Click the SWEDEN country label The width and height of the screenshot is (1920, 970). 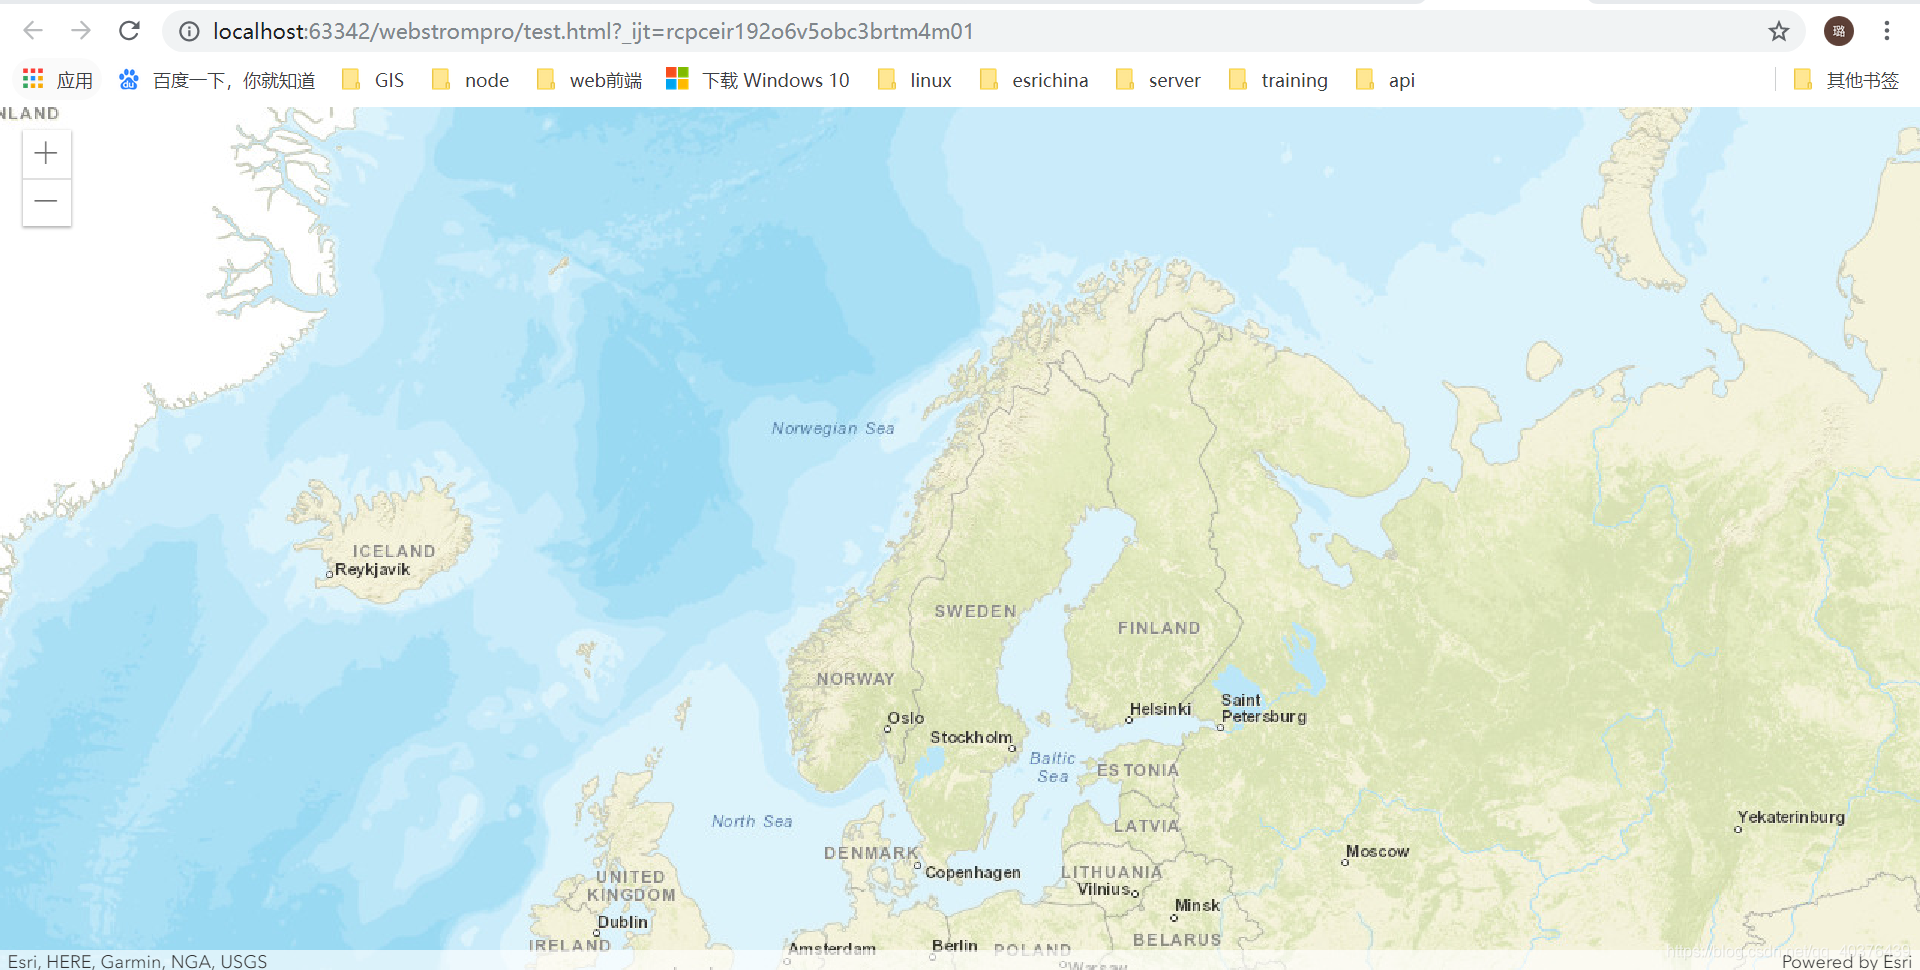pos(975,611)
